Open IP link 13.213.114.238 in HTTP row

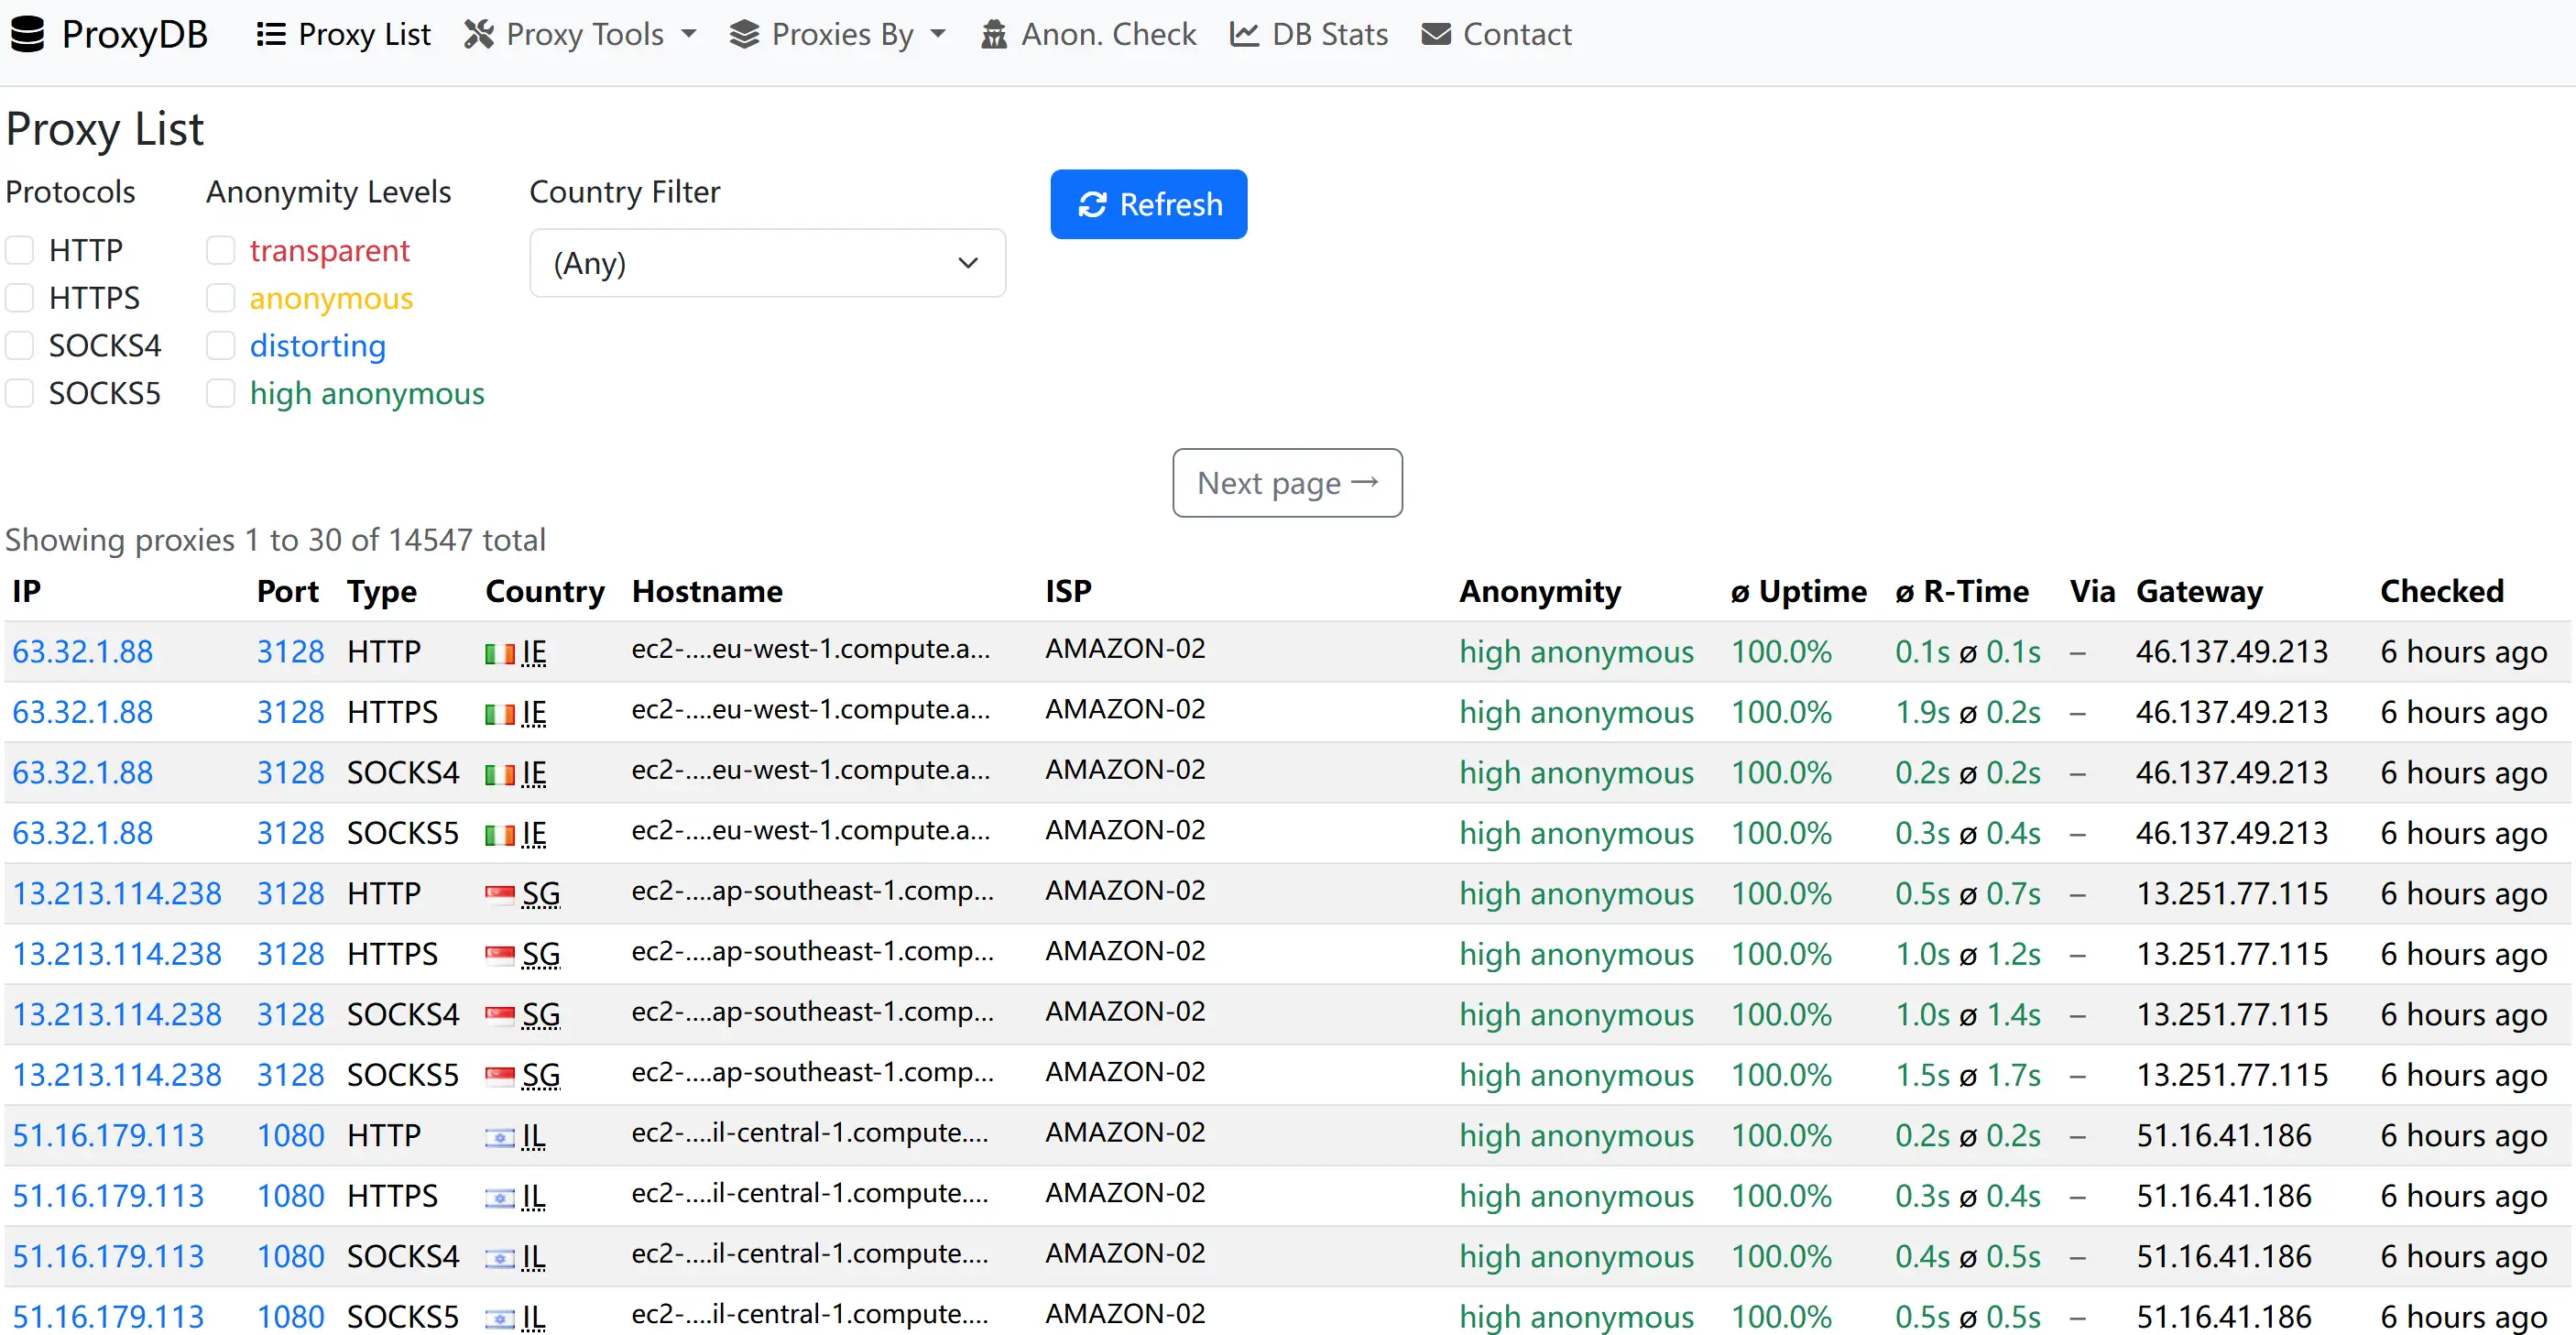point(117,893)
